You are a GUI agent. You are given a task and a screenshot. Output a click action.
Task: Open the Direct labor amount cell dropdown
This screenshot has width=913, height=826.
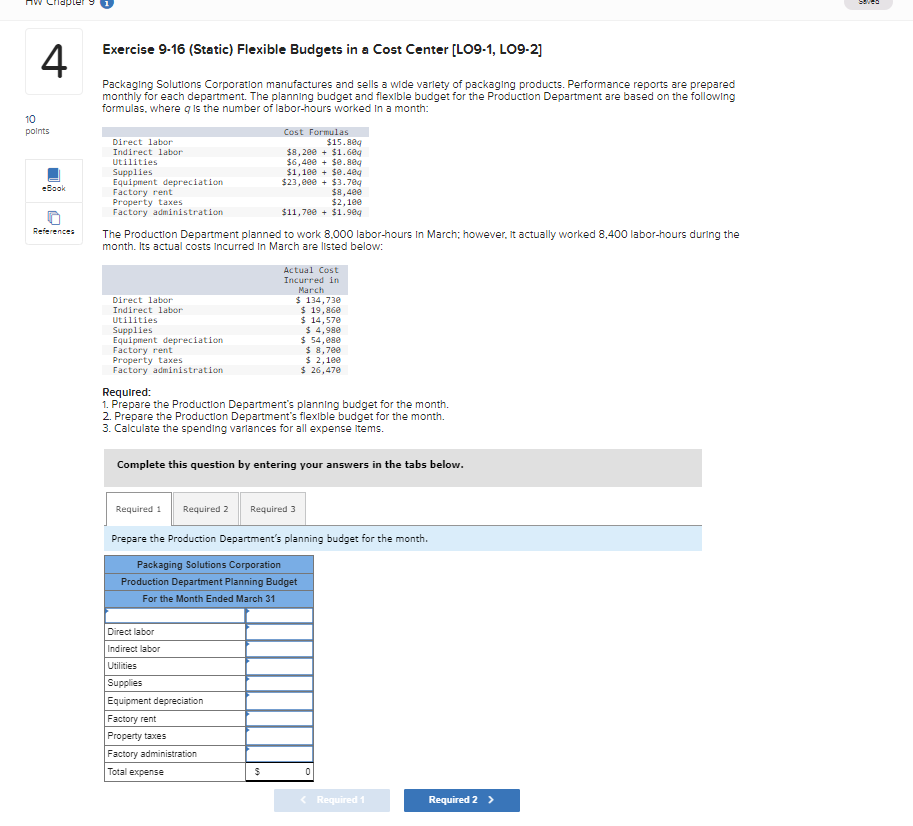[x=278, y=631]
